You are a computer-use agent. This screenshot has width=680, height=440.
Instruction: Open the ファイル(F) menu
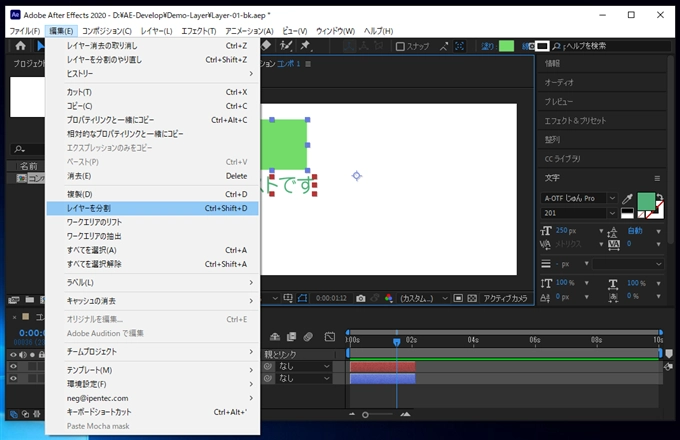pos(25,31)
